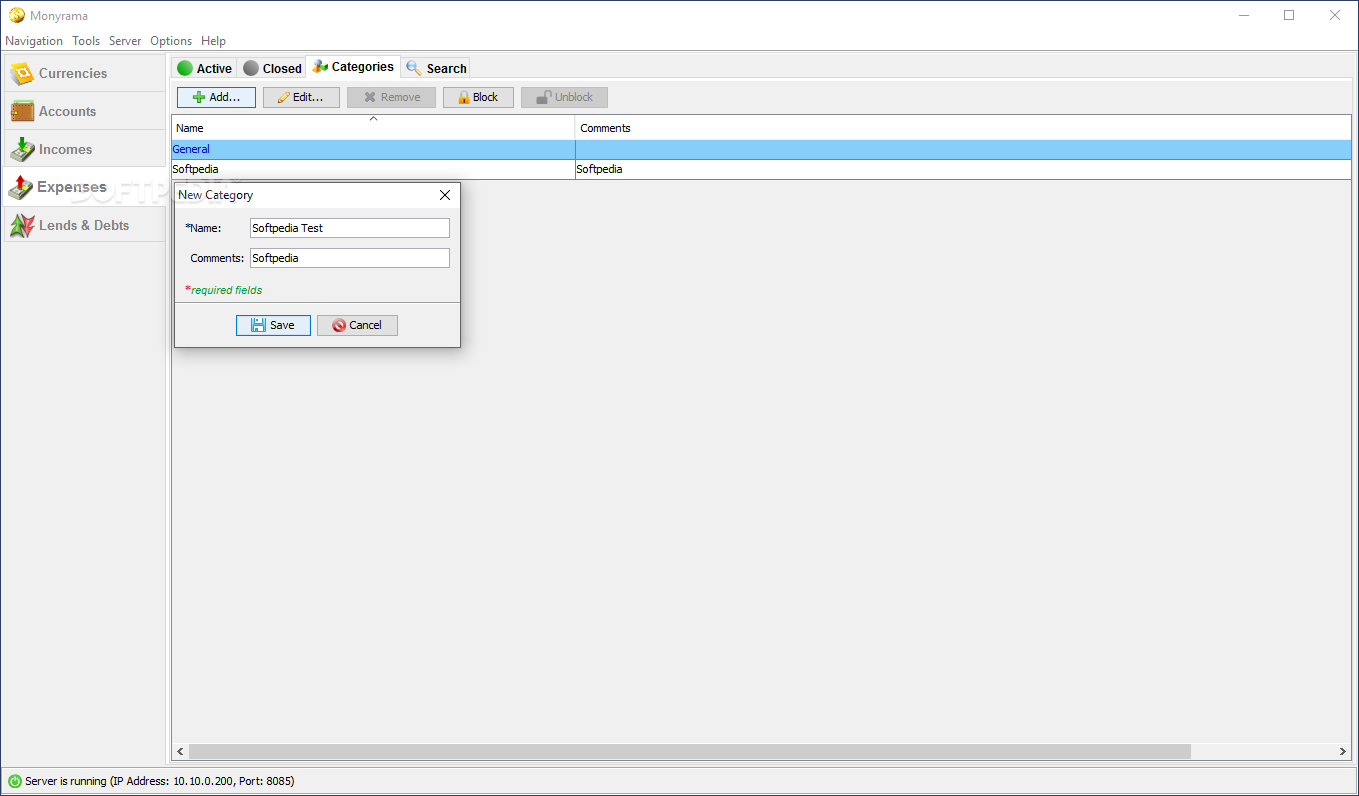Screen dimensions: 1359x796
Task: Sort by the Name column header
Action: pyautogui.click(x=373, y=128)
